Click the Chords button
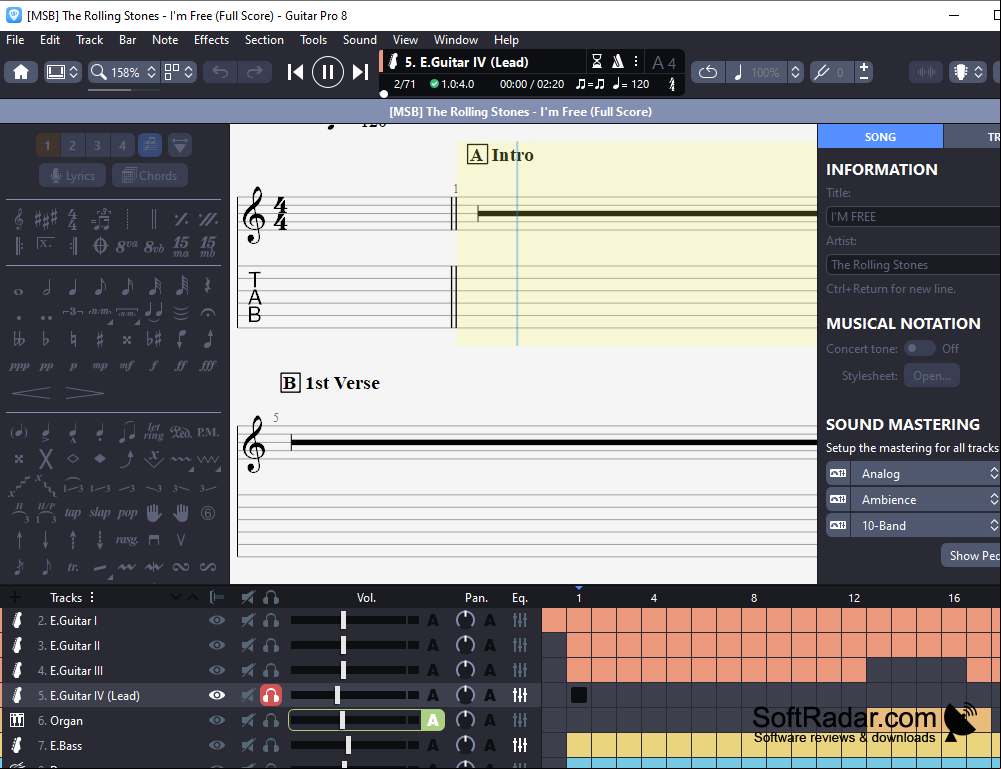This screenshot has width=1001, height=769. tap(150, 175)
